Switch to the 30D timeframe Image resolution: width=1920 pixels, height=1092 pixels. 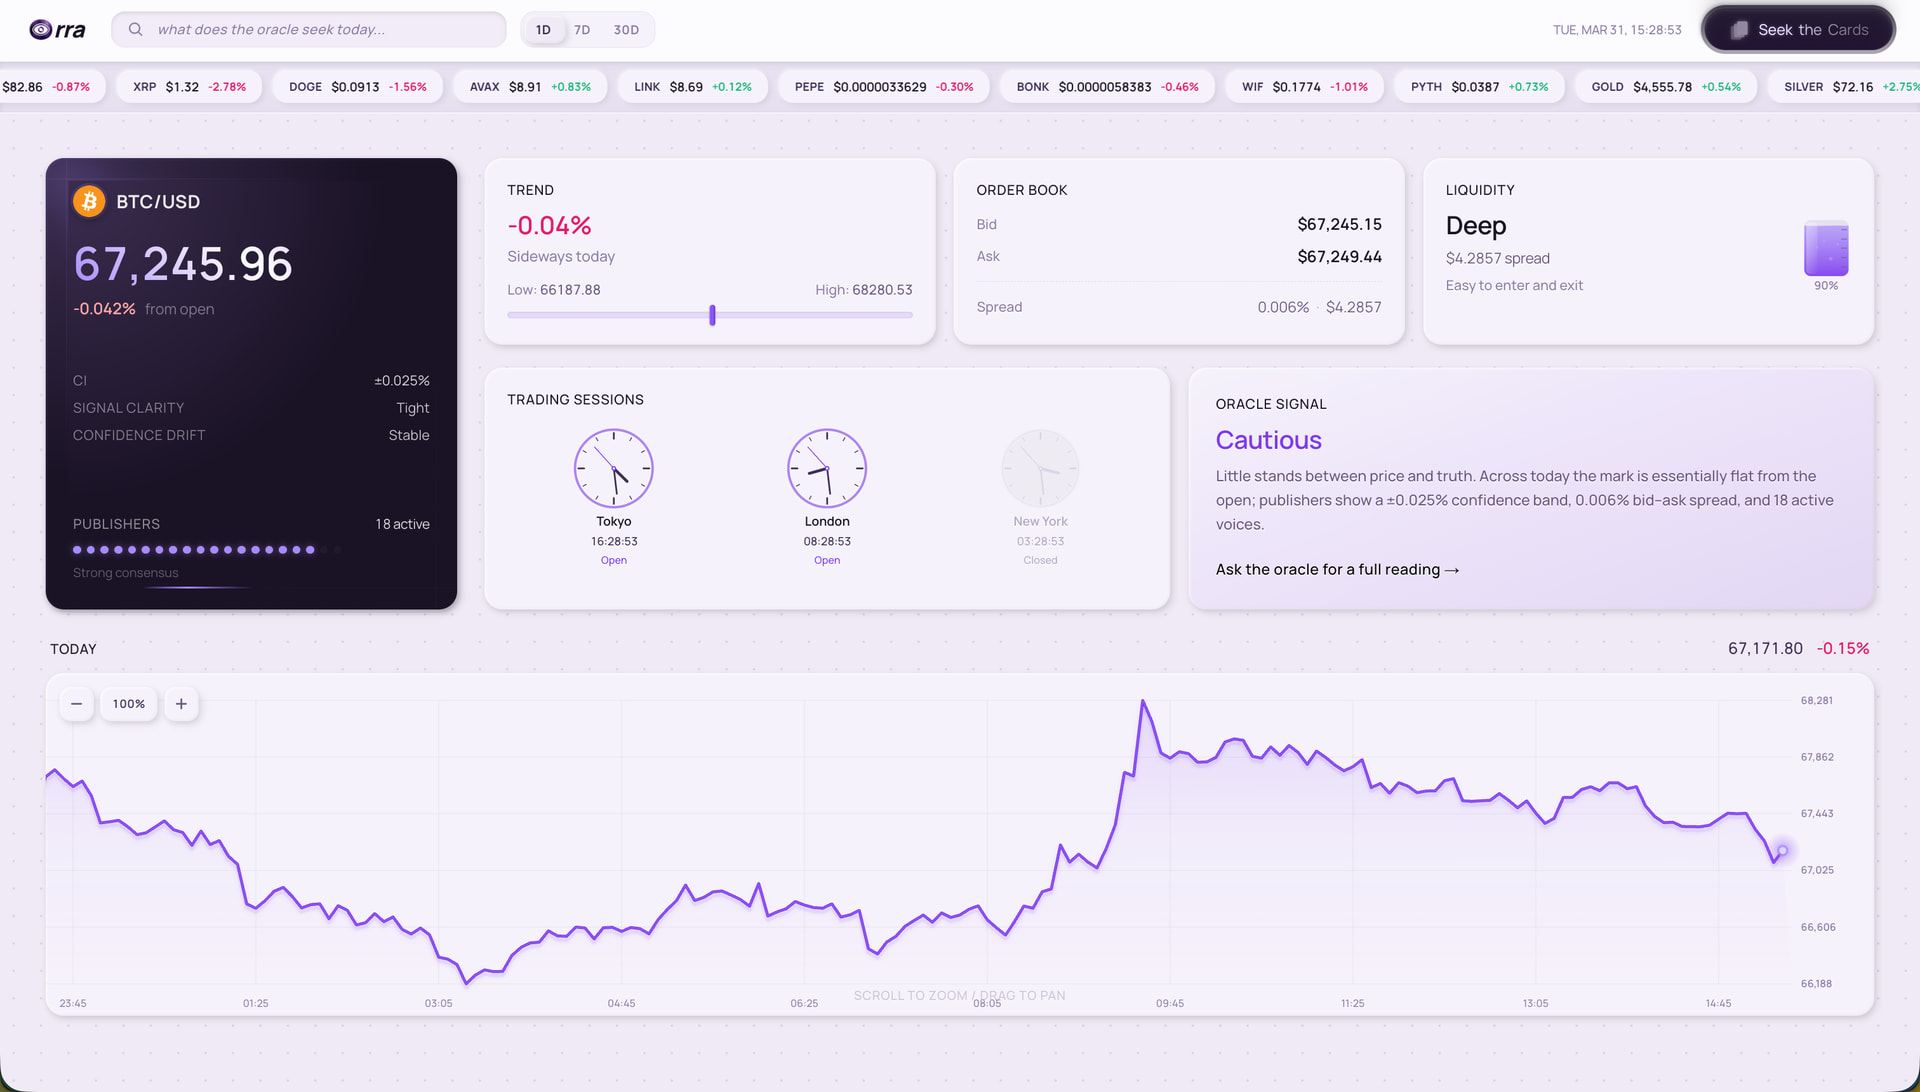(x=626, y=30)
